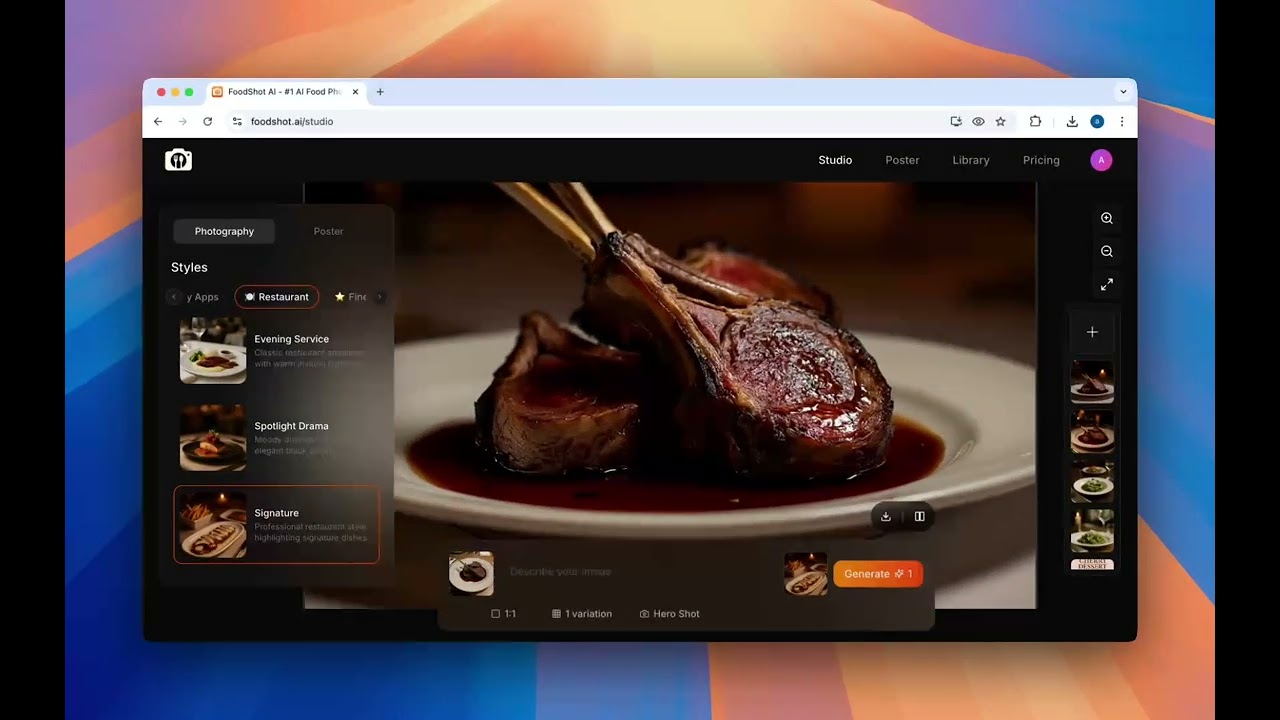Open the 1 variation selector
Image resolution: width=1280 pixels, height=720 pixels.
click(x=582, y=614)
